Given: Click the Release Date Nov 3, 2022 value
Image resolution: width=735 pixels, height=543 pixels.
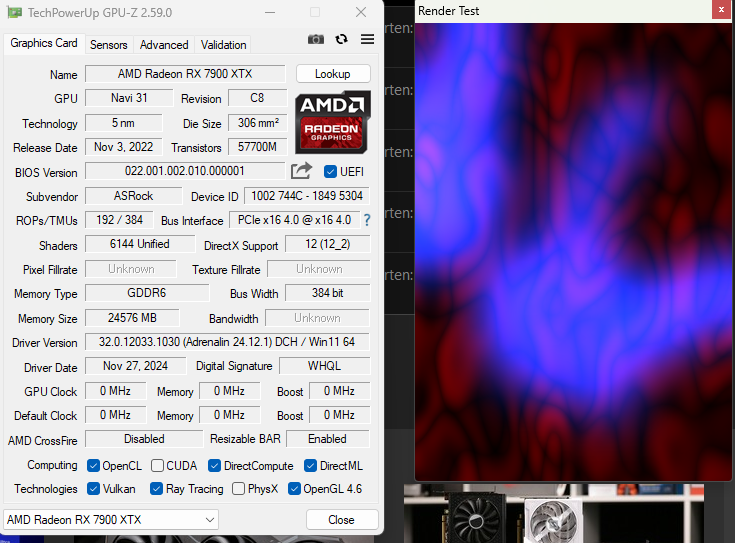Looking at the screenshot, I should click(123, 147).
